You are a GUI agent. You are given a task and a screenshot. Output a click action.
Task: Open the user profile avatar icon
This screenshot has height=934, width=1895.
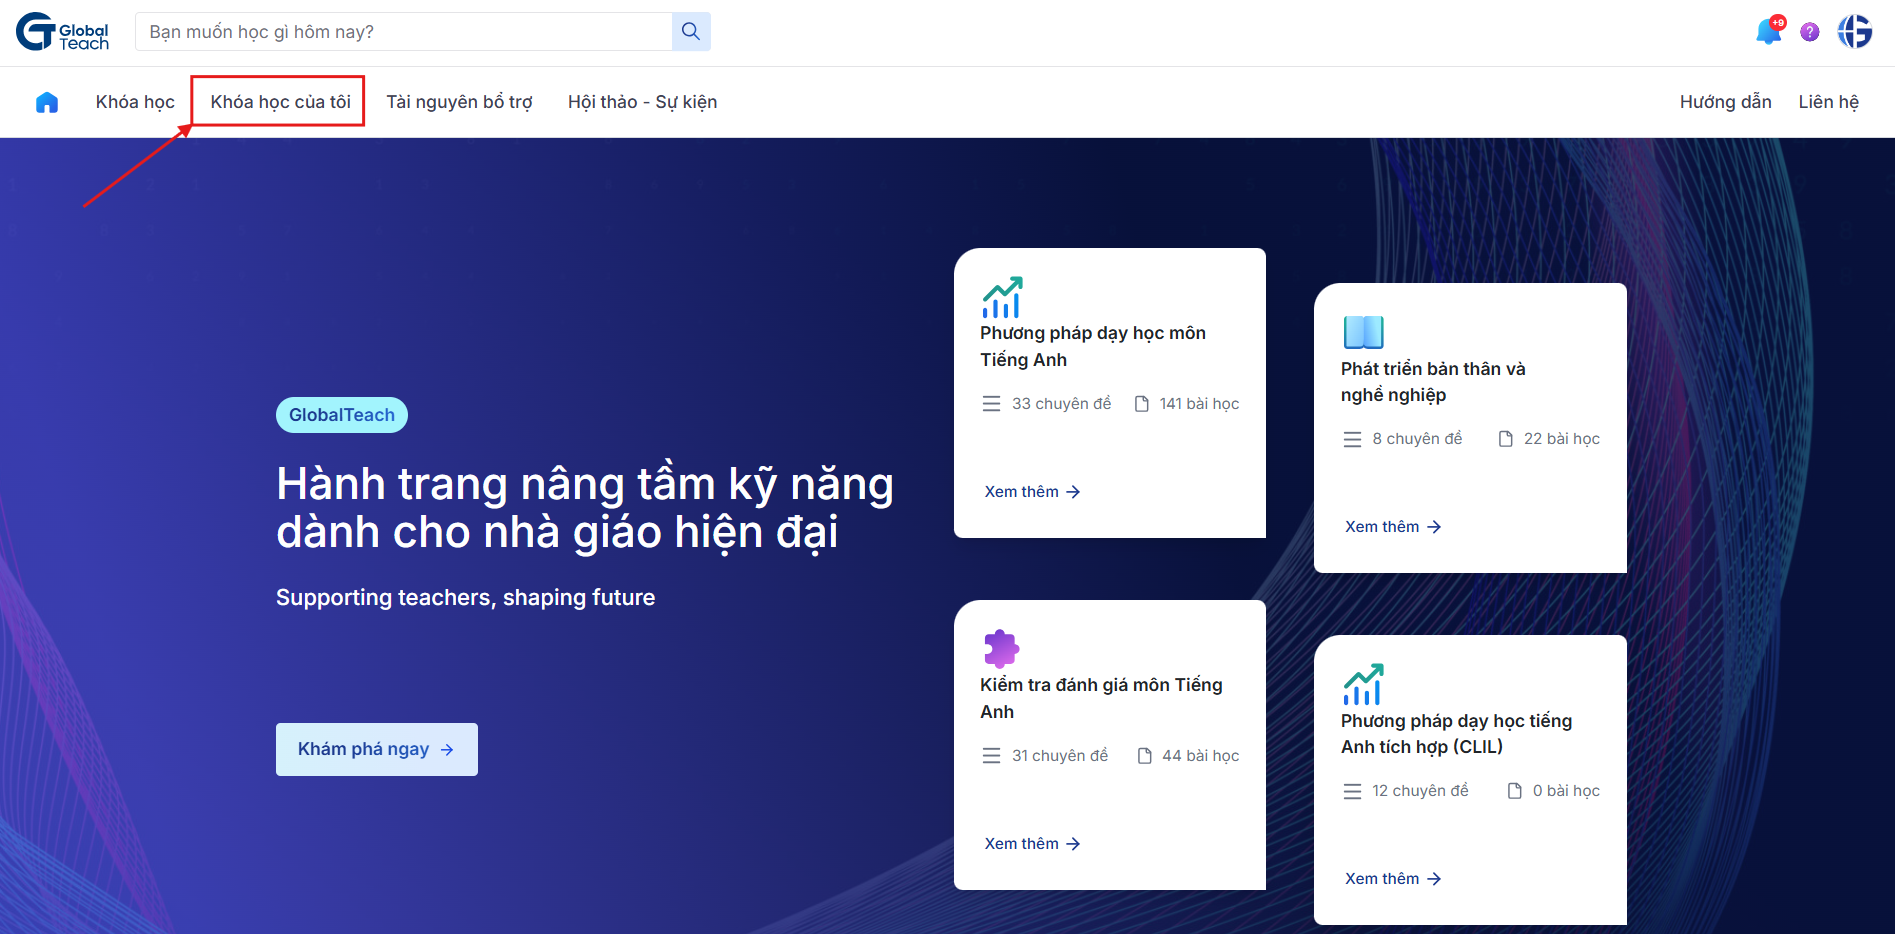pos(1855,31)
